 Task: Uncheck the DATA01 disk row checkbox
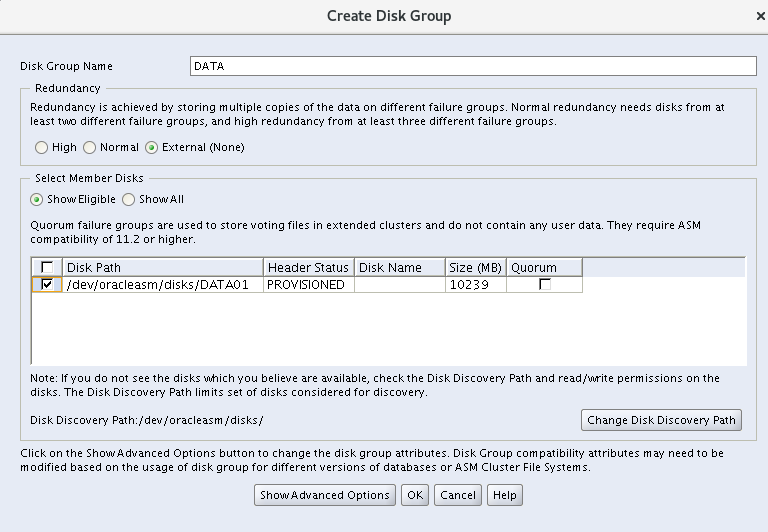[x=47, y=285]
